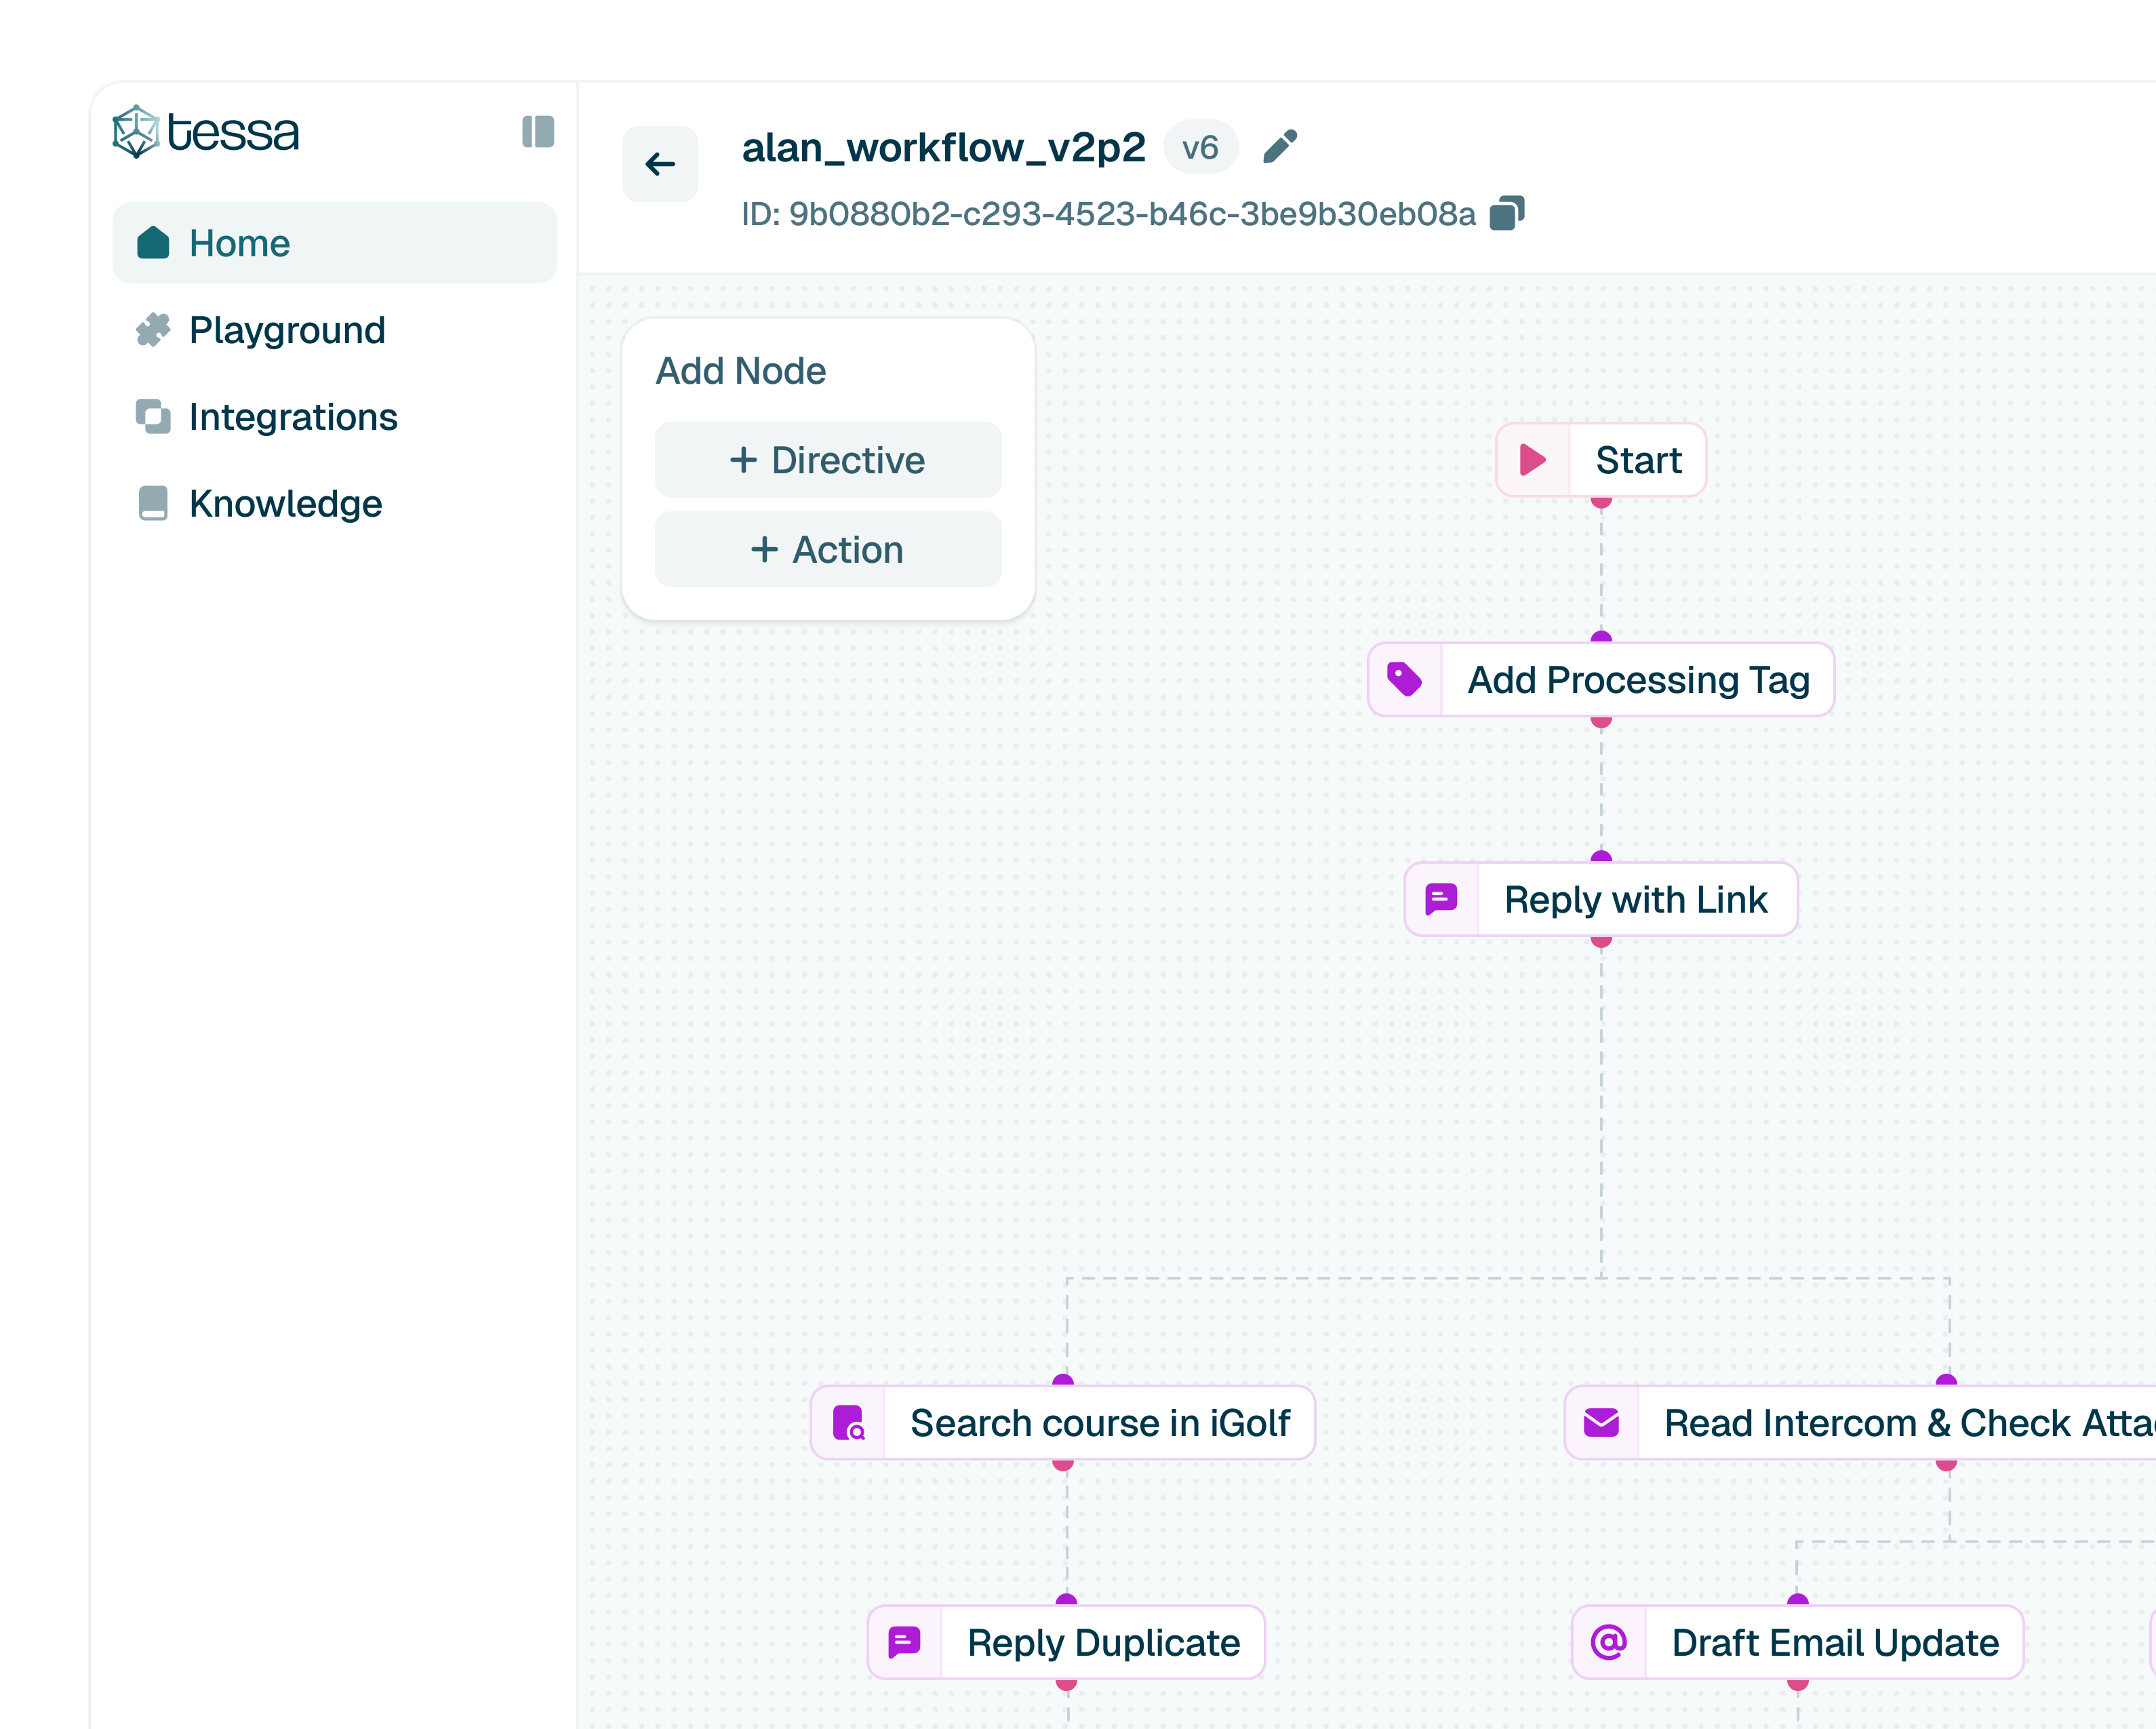The height and width of the screenshot is (1729, 2156).
Task: Click the tessa logo
Action: [x=206, y=132]
